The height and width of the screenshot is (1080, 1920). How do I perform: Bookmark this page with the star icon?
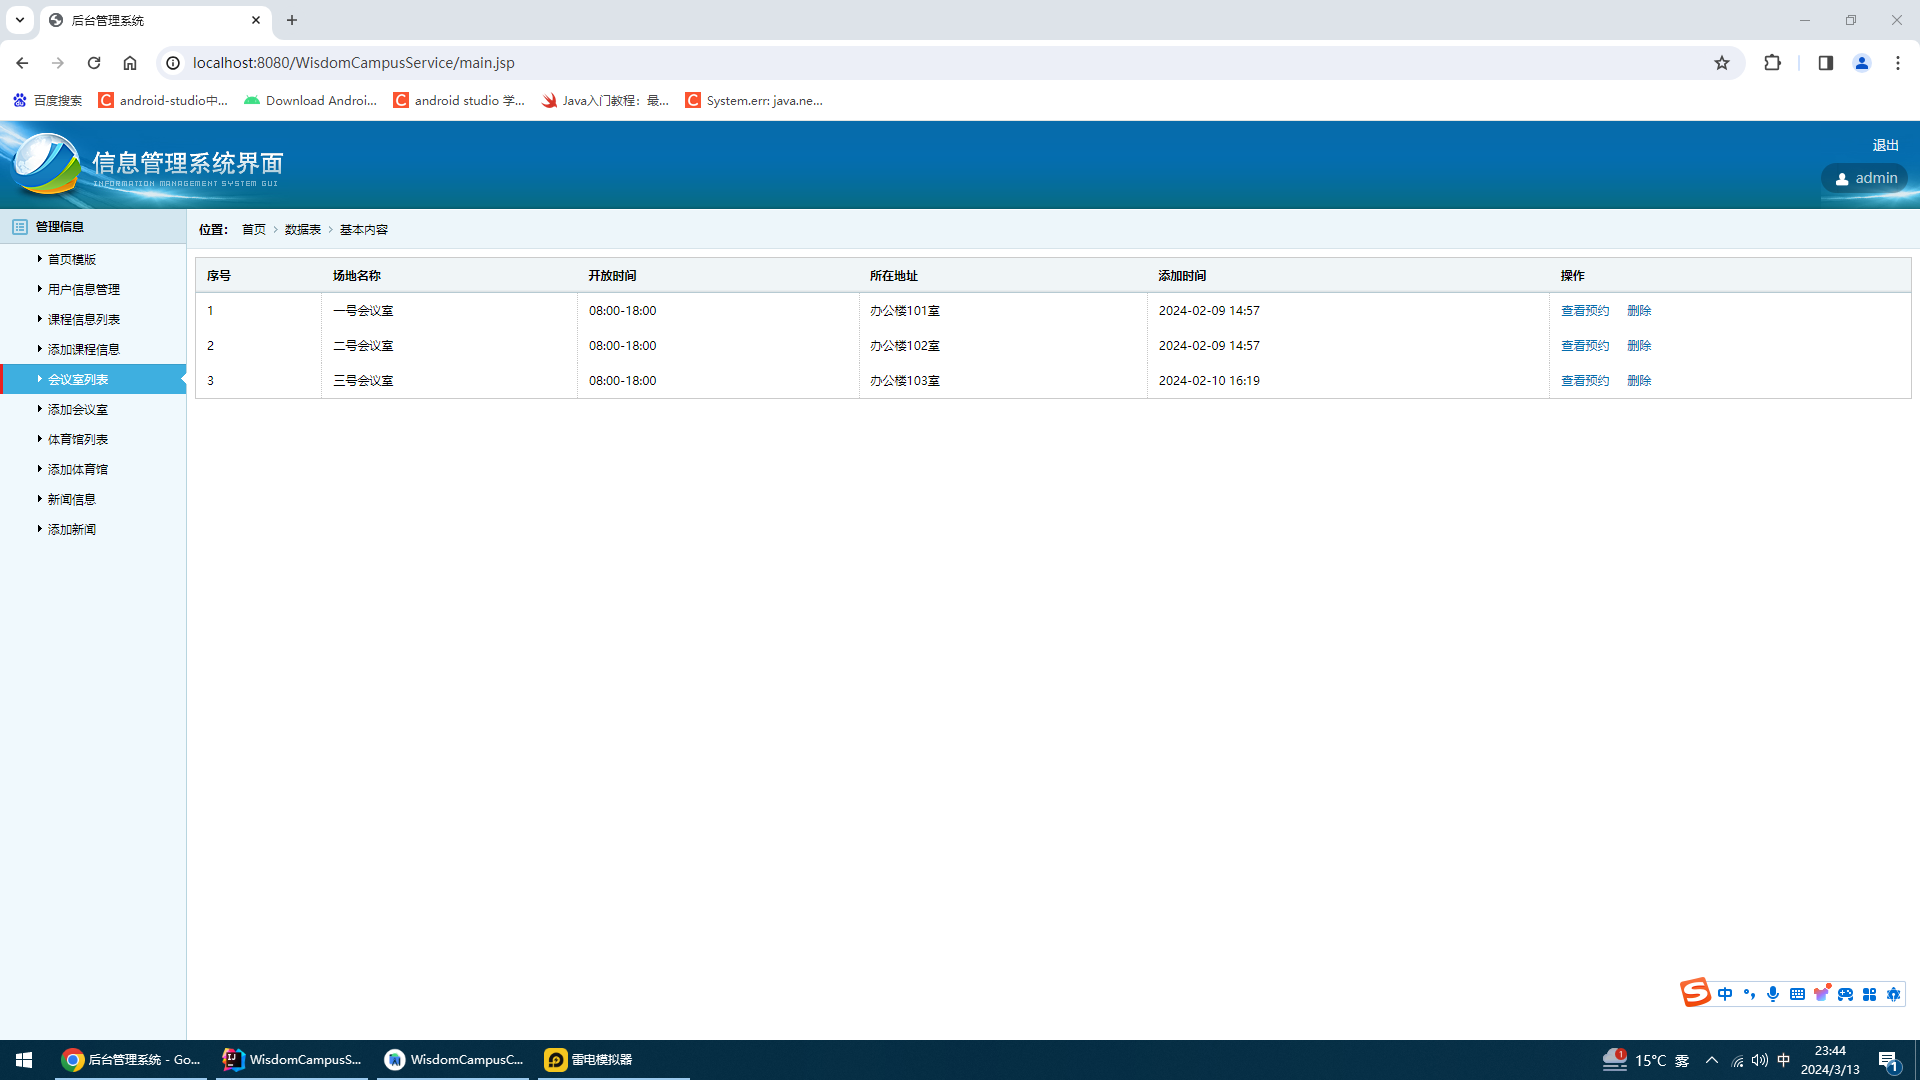1721,63
